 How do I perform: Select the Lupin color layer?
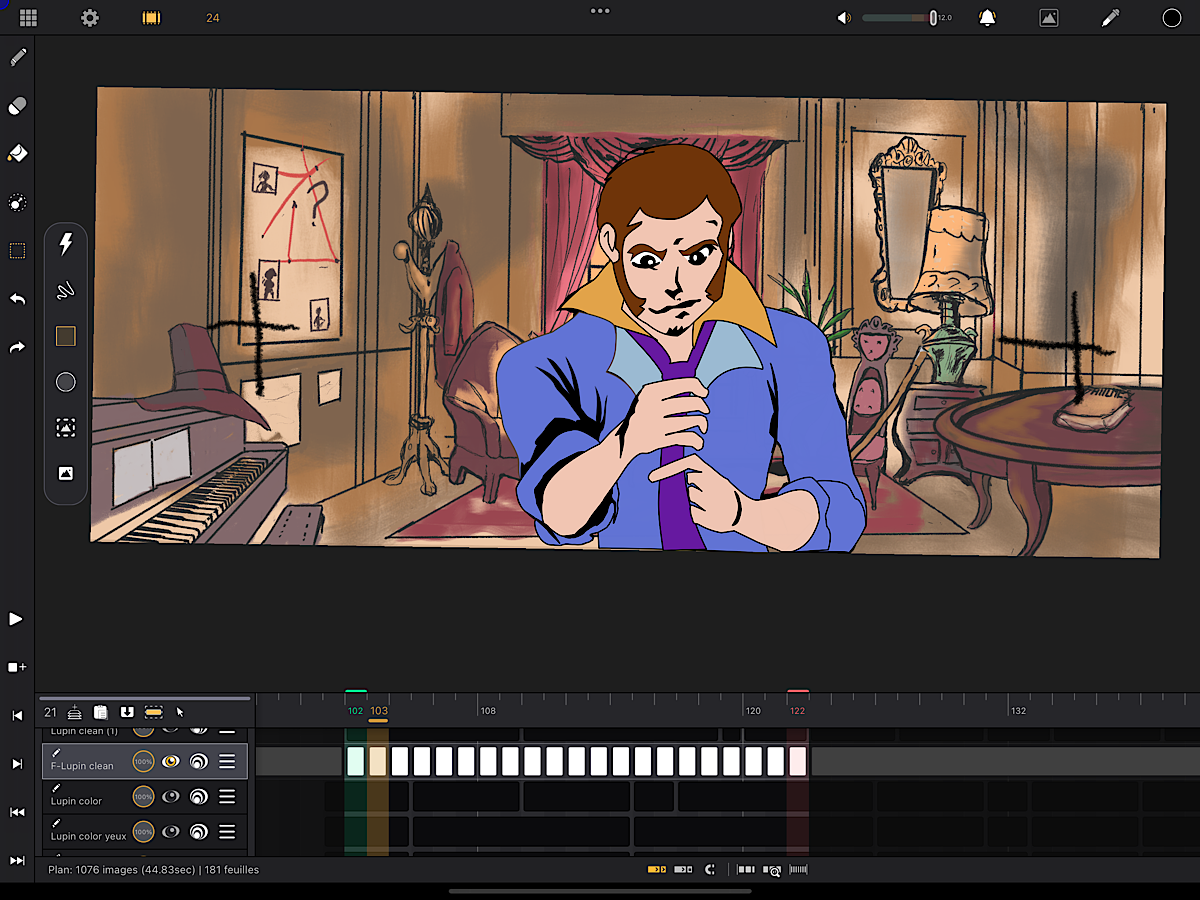tap(145, 796)
